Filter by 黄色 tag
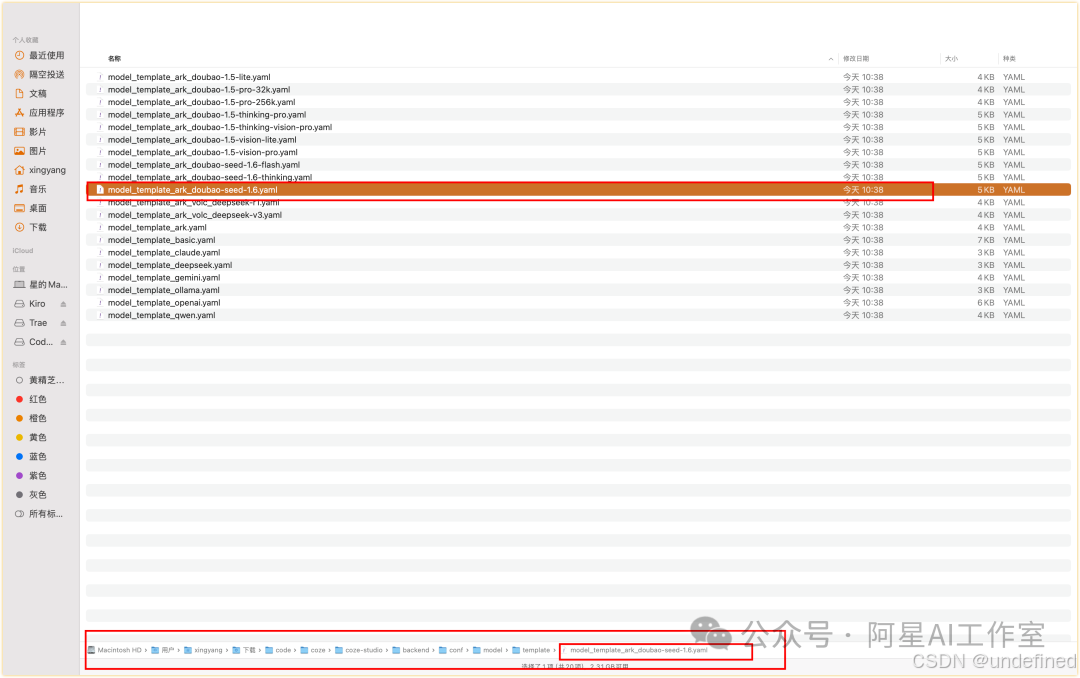Image resolution: width=1080 pixels, height=678 pixels. click(x=31, y=438)
